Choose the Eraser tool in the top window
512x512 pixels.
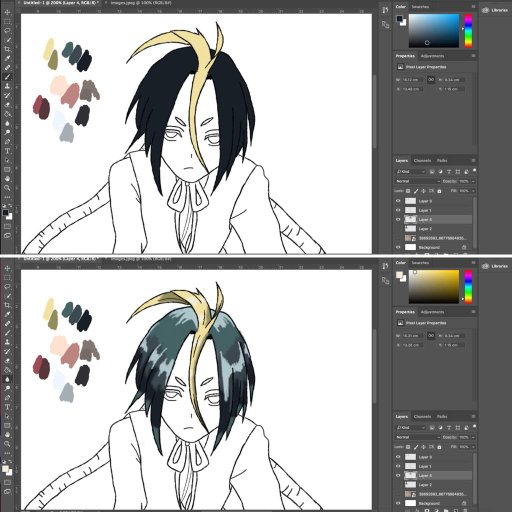(7, 105)
